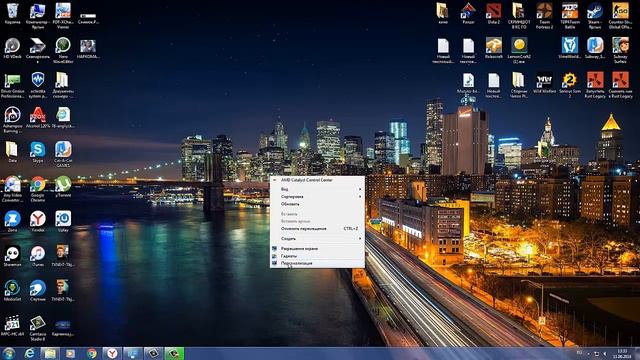640x360 pixels.
Task: Select the Camtasia Studio 8 desktop icon
Action: [x=38, y=328]
